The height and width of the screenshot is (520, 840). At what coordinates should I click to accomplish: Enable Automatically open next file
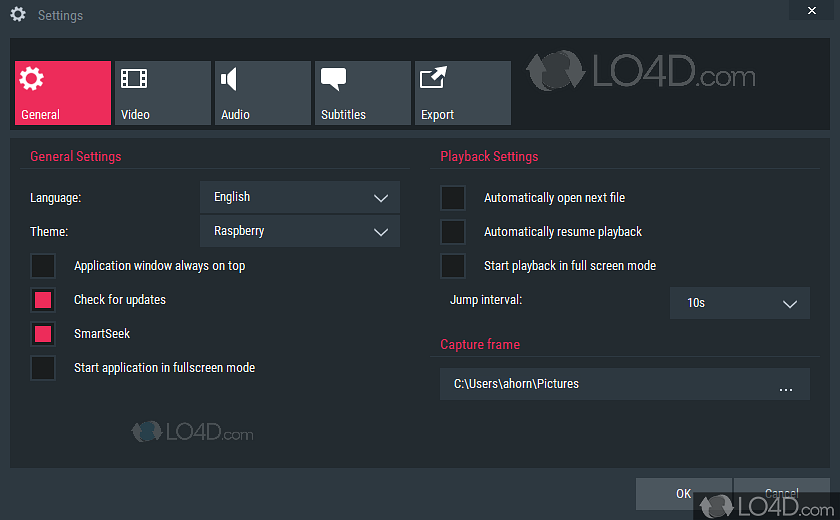coord(453,198)
